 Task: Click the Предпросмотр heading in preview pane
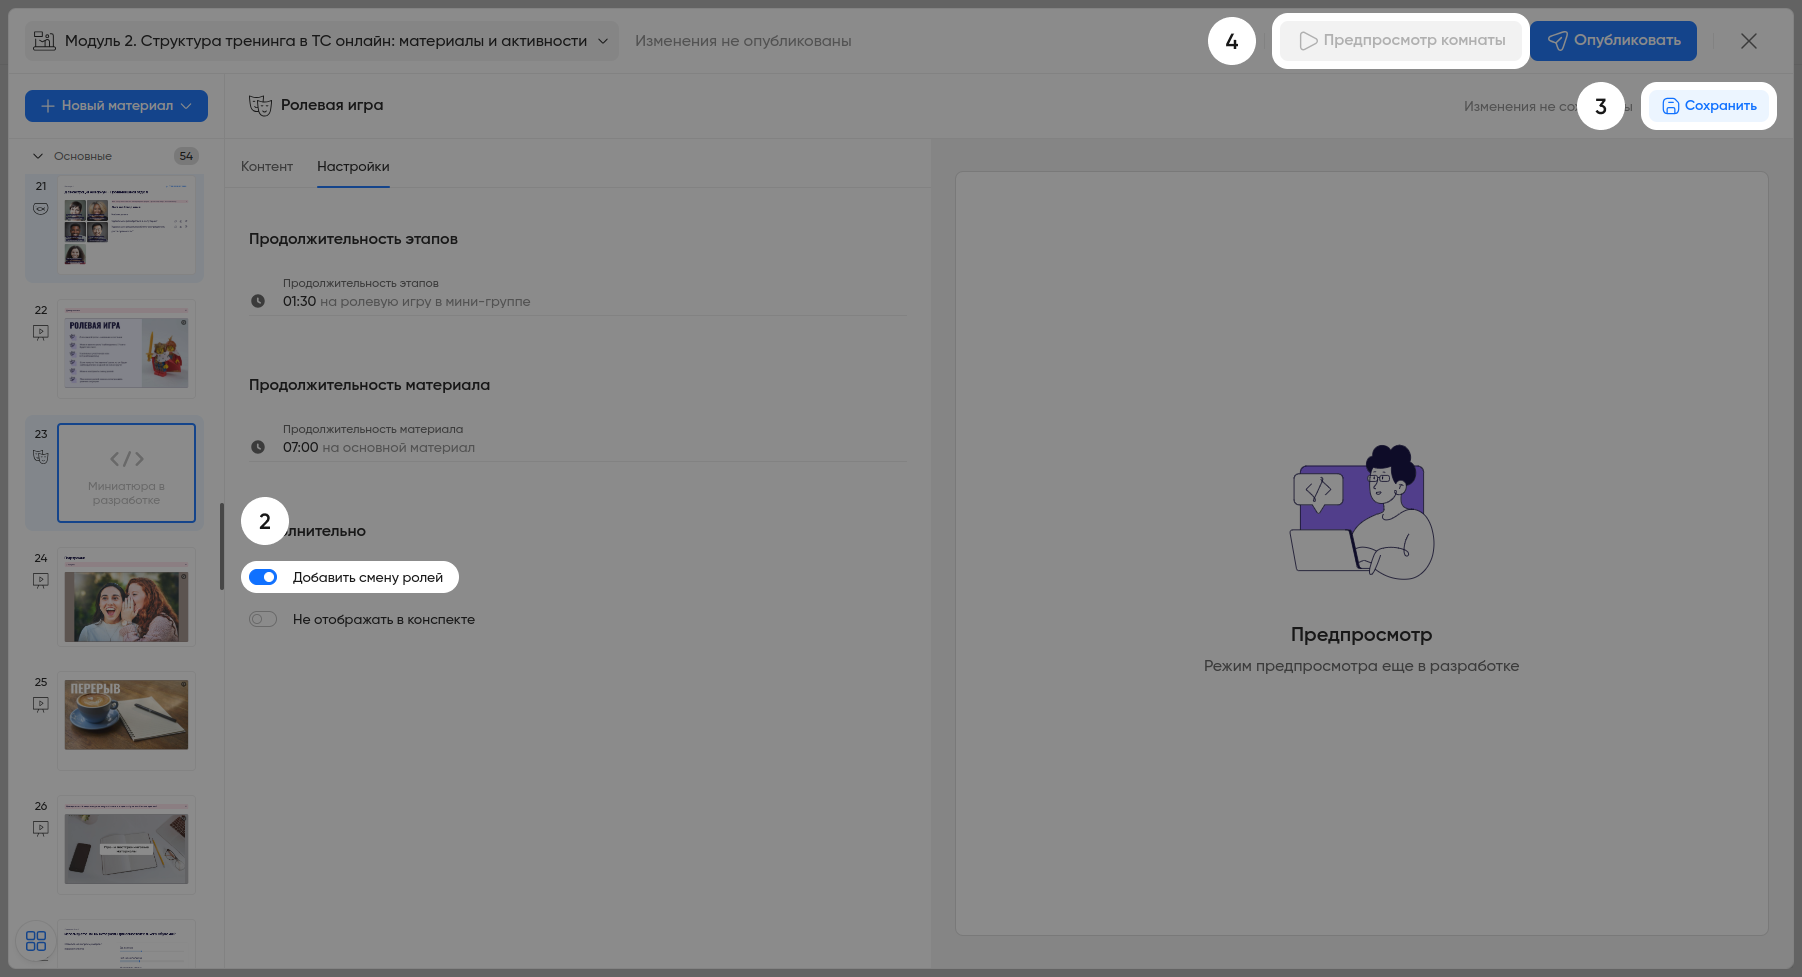click(1361, 635)
